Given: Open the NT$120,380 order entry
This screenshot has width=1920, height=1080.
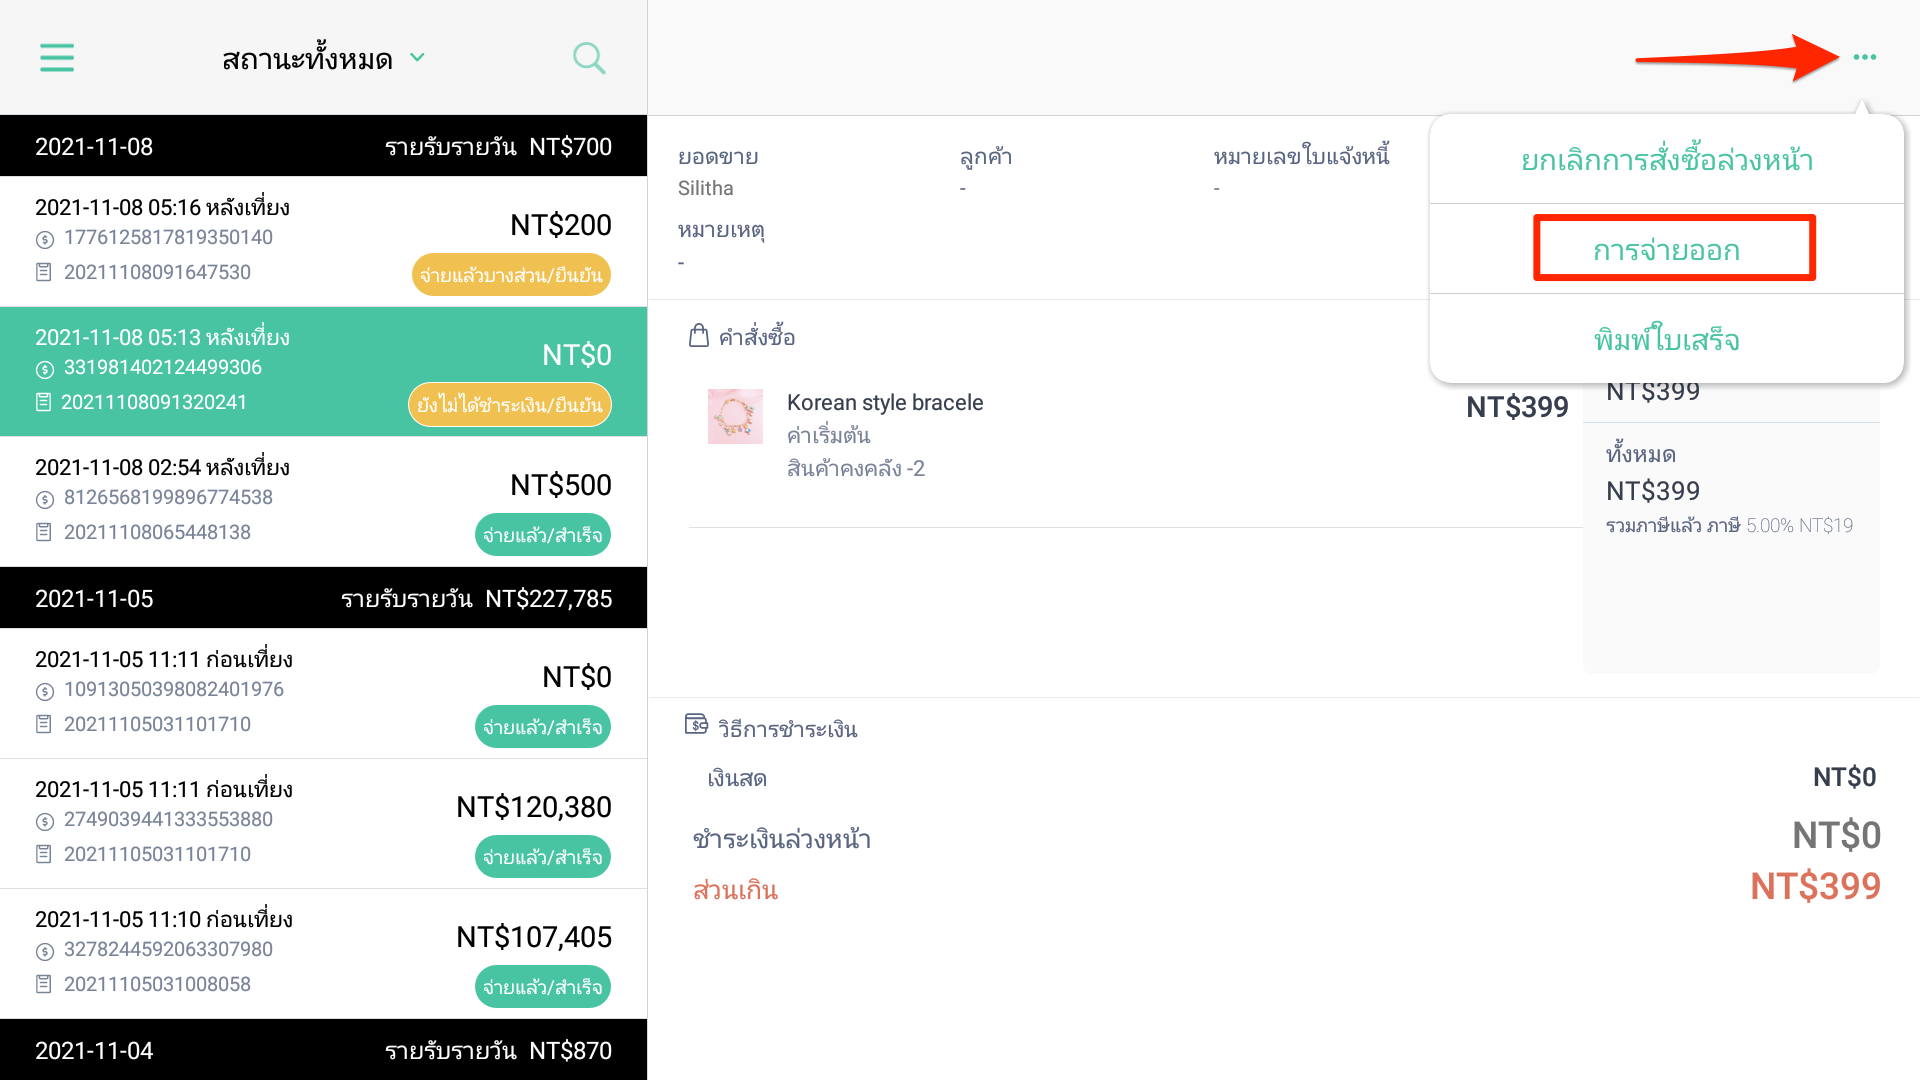Looking at the screenshot, I should click(x=323, y=824).
